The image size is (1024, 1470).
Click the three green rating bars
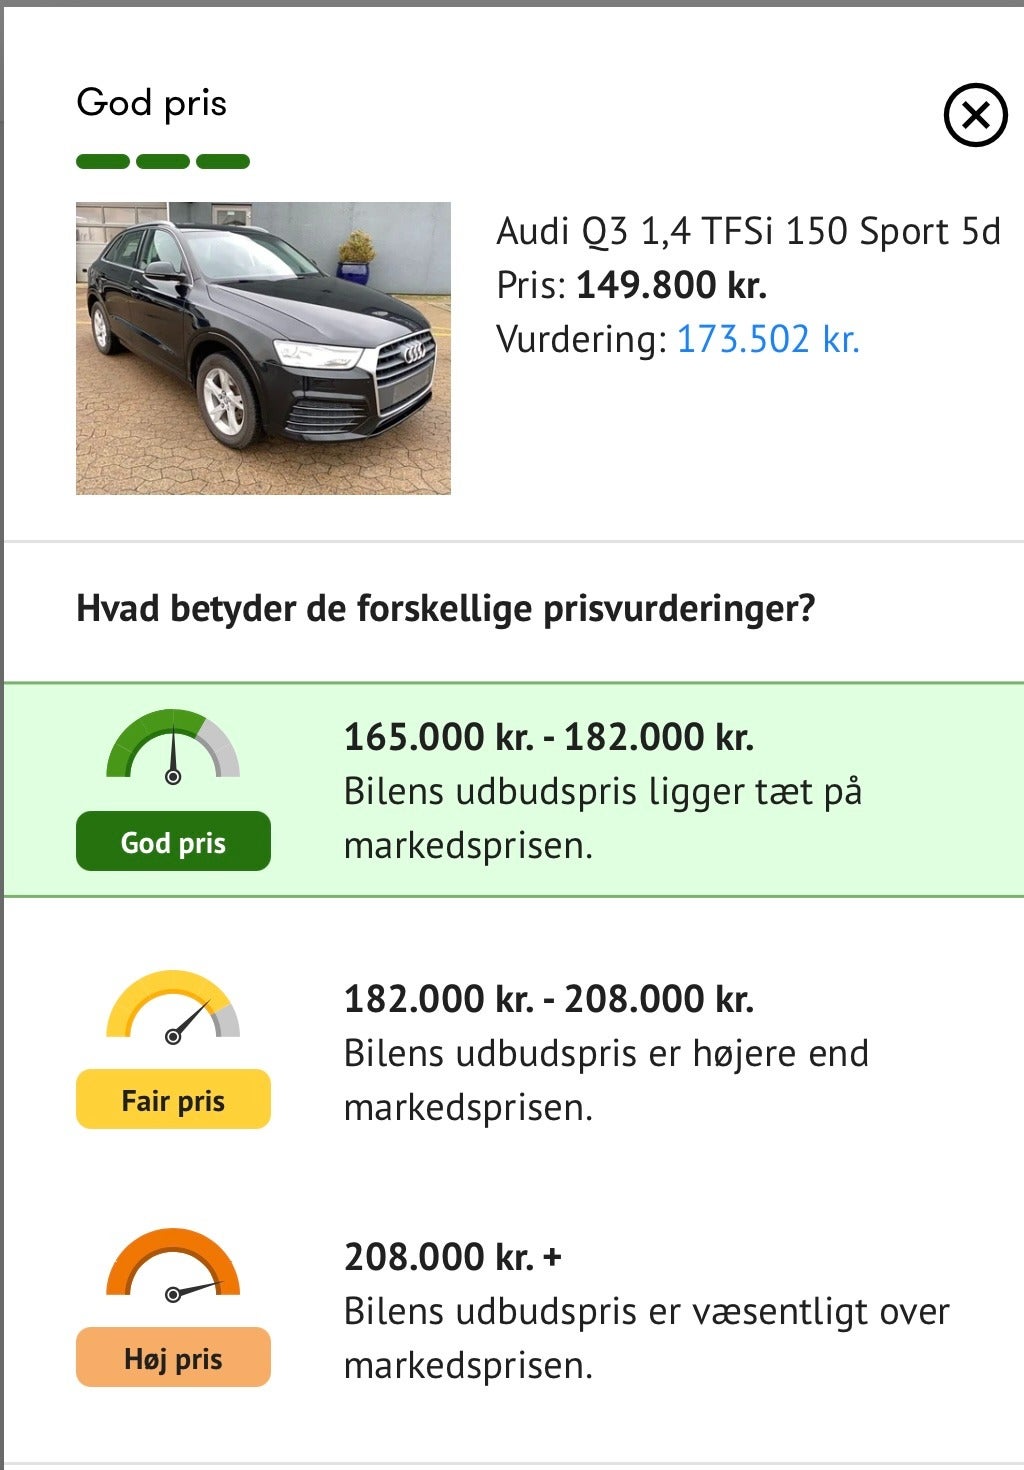point(163,162)
